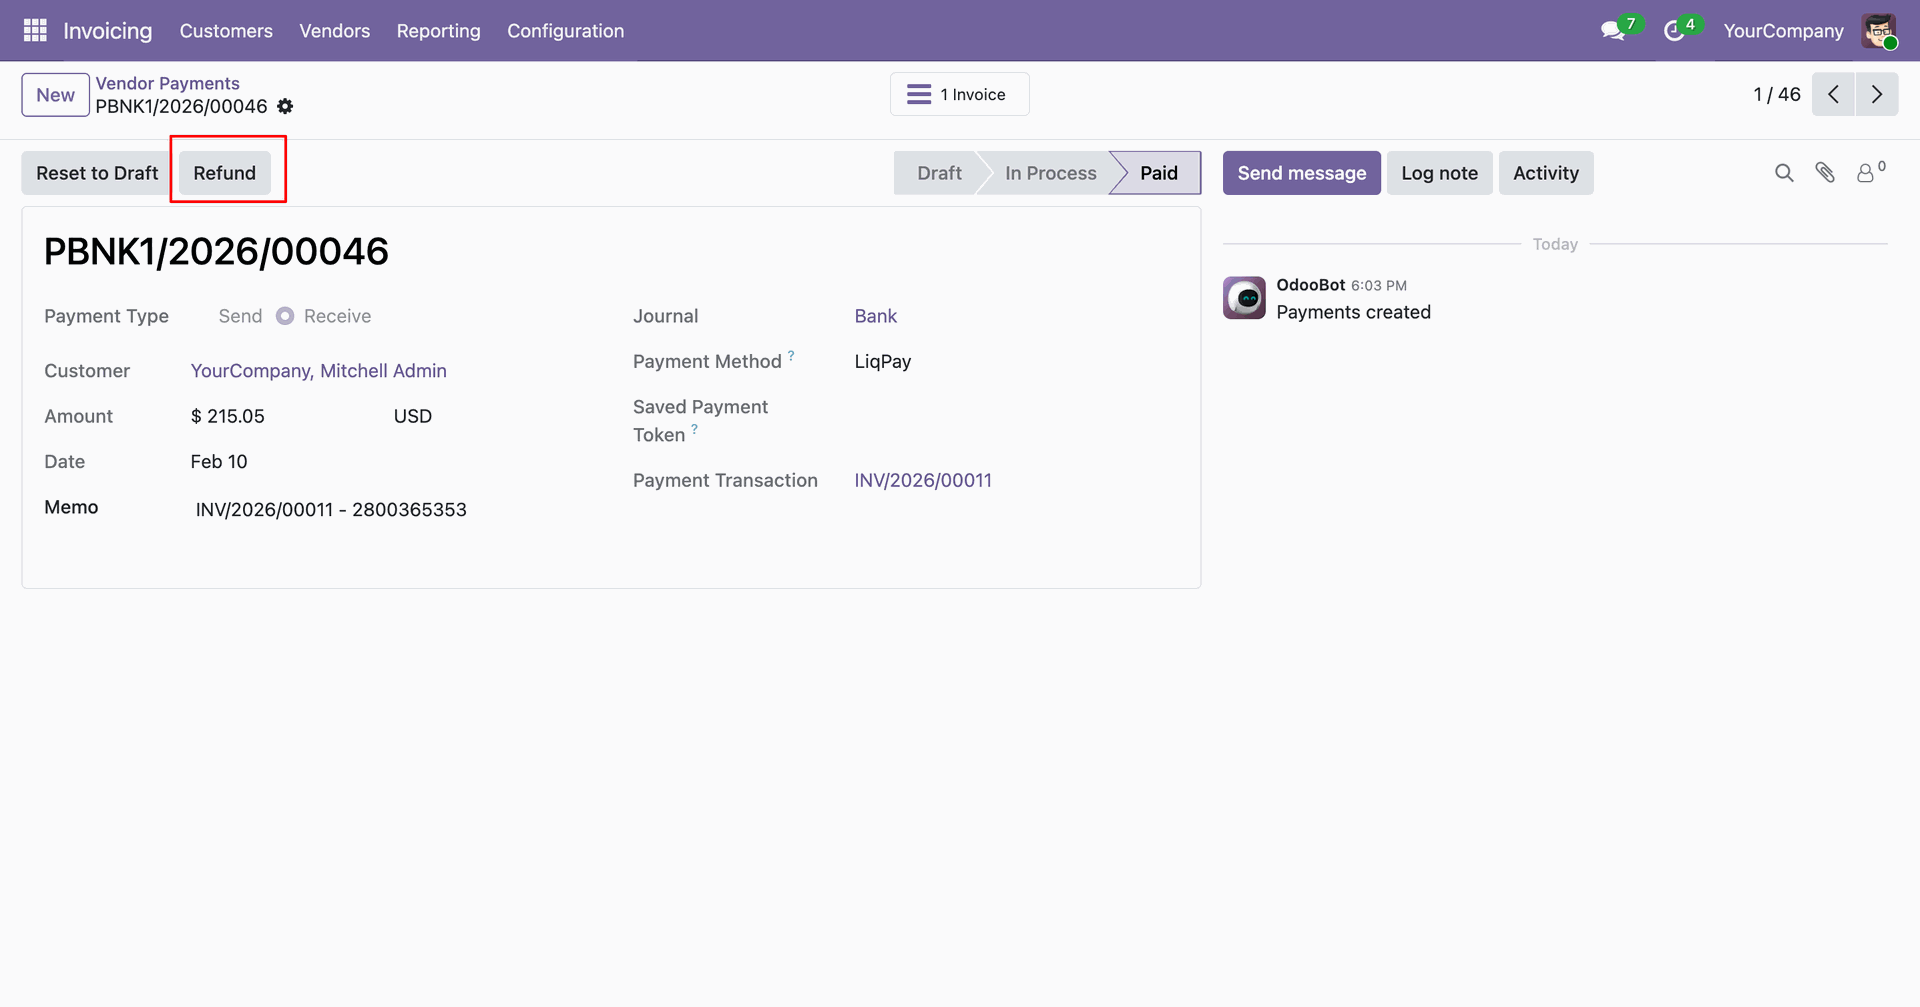This screenshot has height=1007, width=1920.
Task: Go back to Vendor Payments breadcrumb
Action: click(x=168, y=83)
